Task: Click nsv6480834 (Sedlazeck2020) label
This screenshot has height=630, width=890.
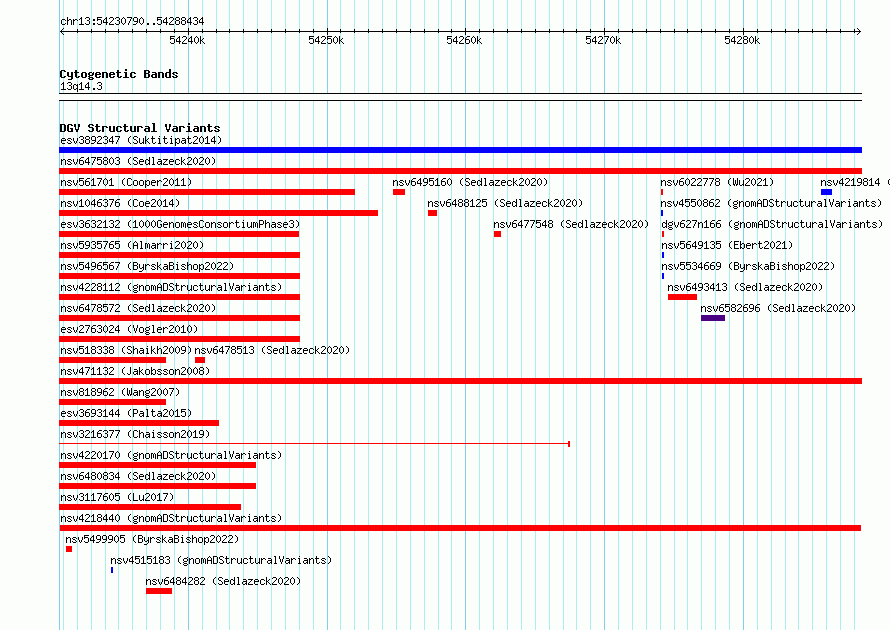Action: coord(138,476)
